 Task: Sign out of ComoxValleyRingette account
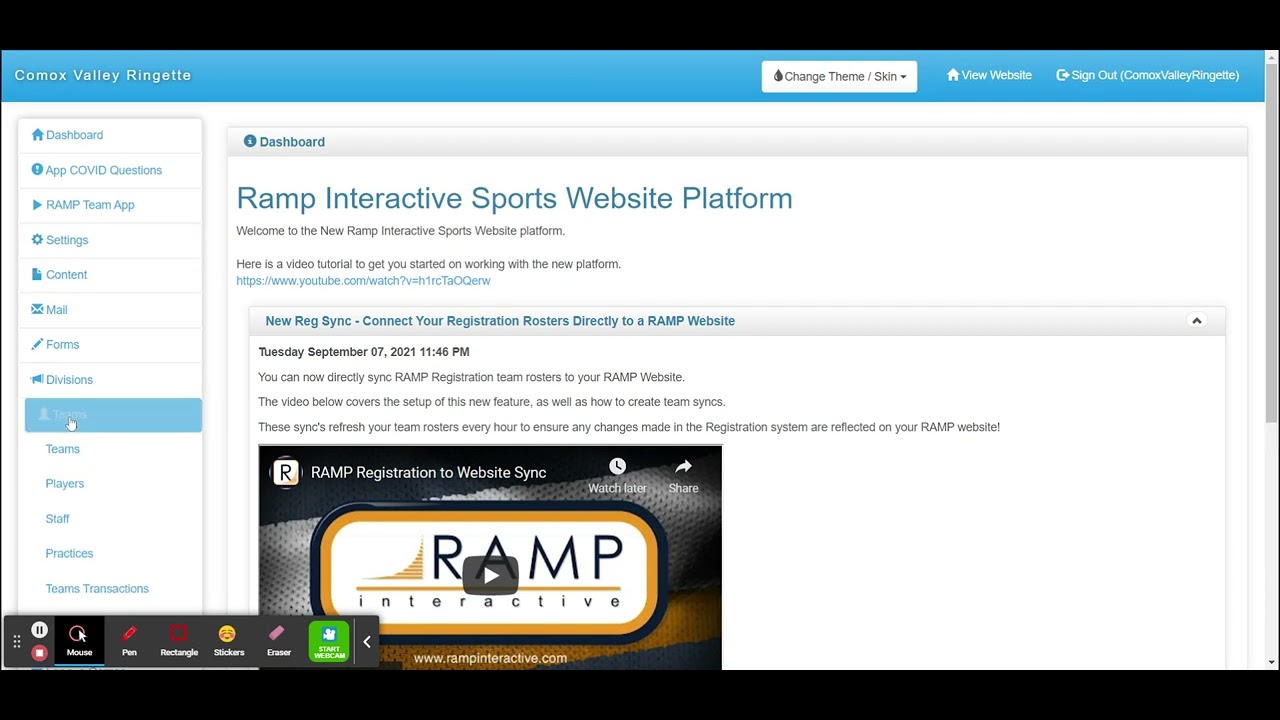click(x=1148, y=75)
